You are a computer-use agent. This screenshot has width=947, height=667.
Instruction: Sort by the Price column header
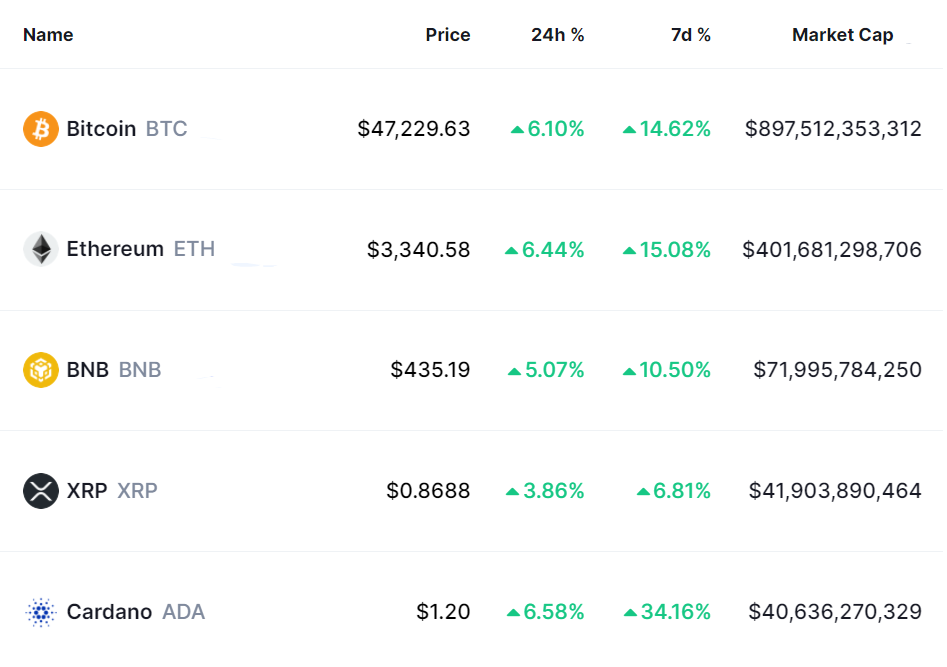447,35
